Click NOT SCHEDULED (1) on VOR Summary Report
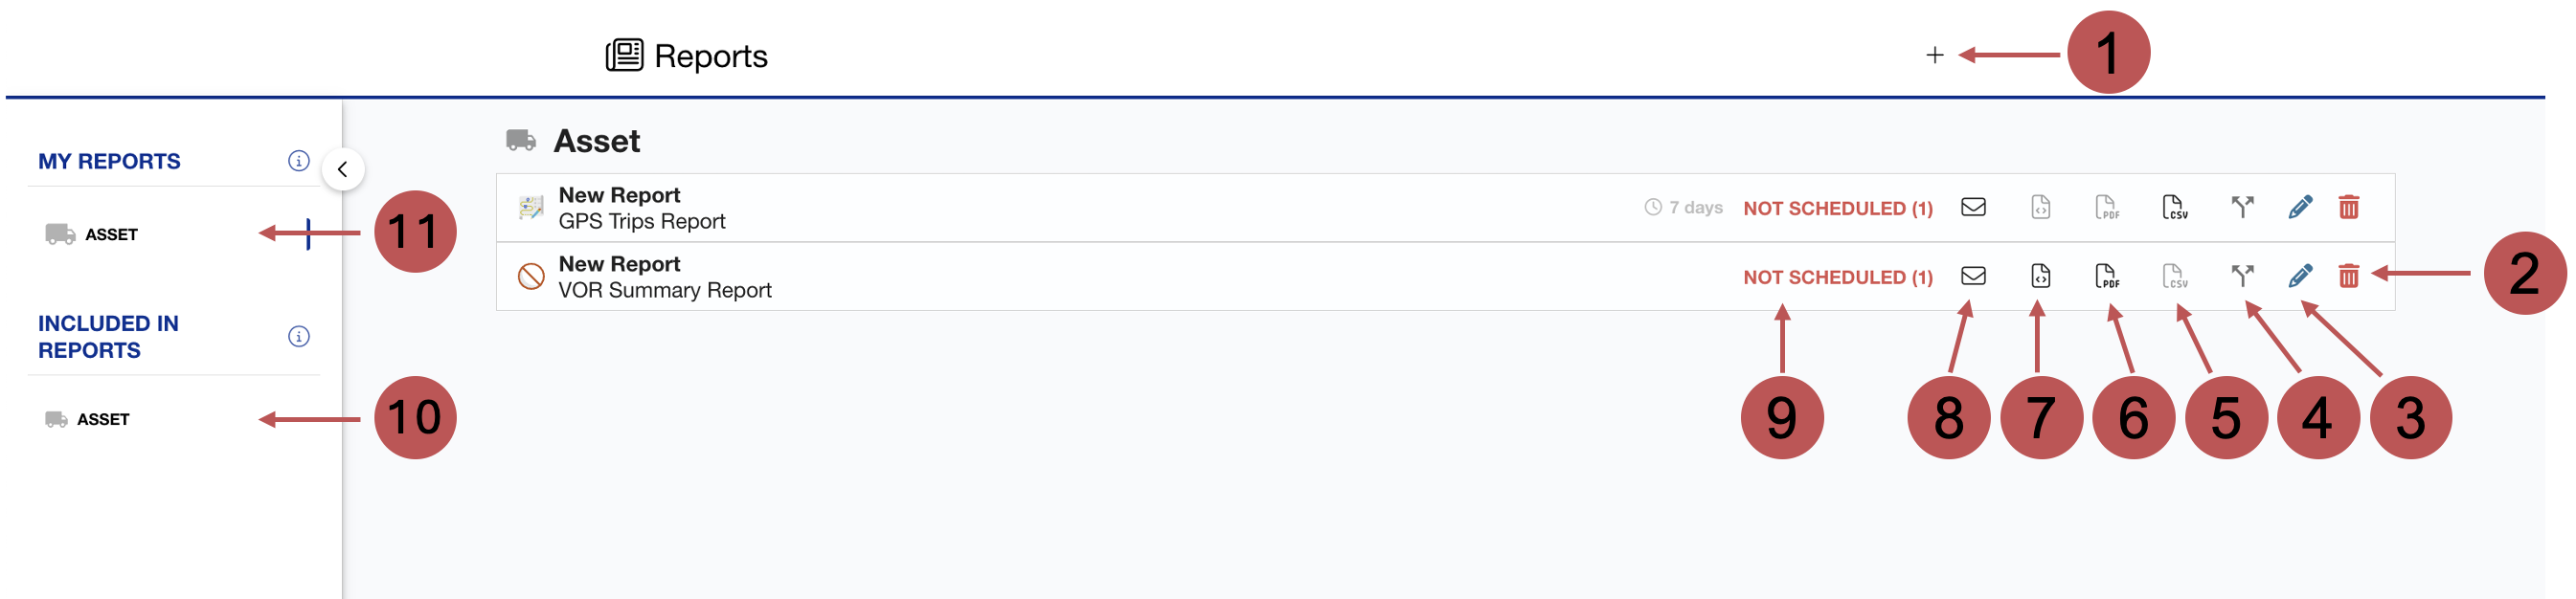This screenshot has width=2576, height=599. point(1837,277)
